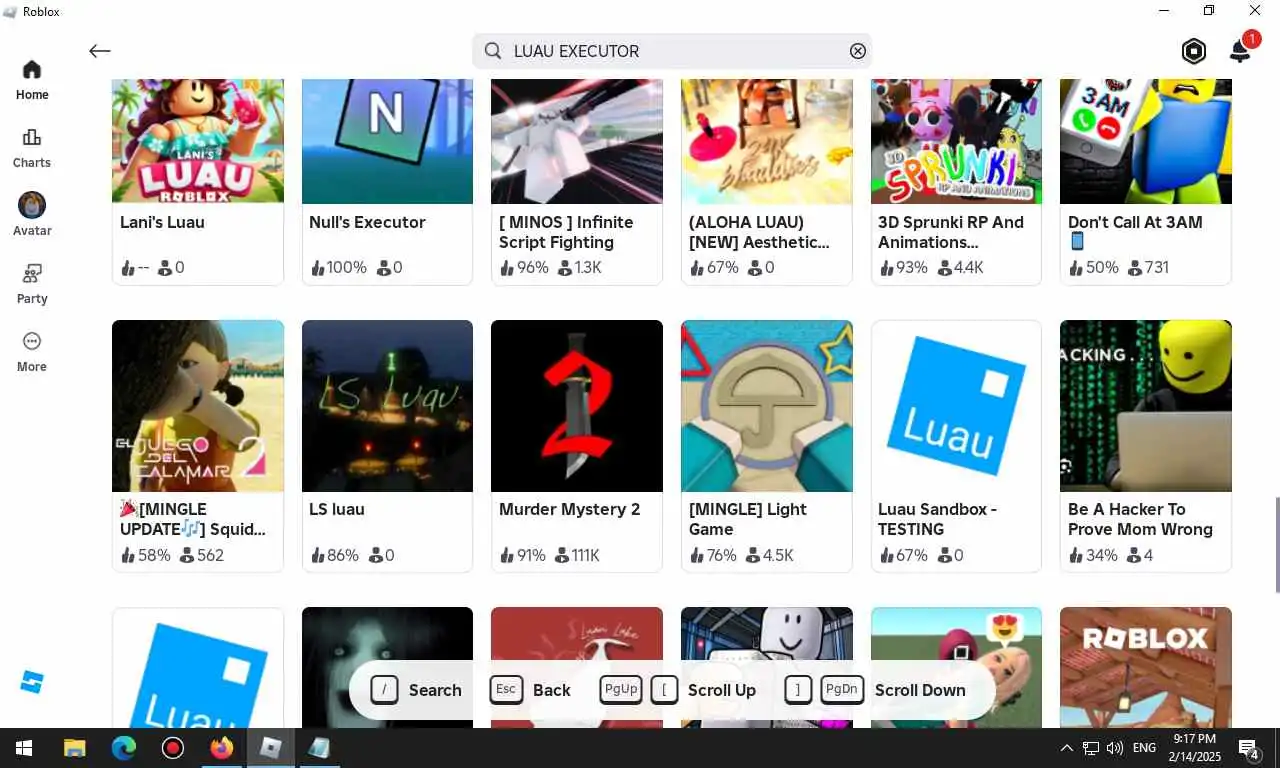Open 3D Sprunki RP And Animations thumbnail

point(956,141)
